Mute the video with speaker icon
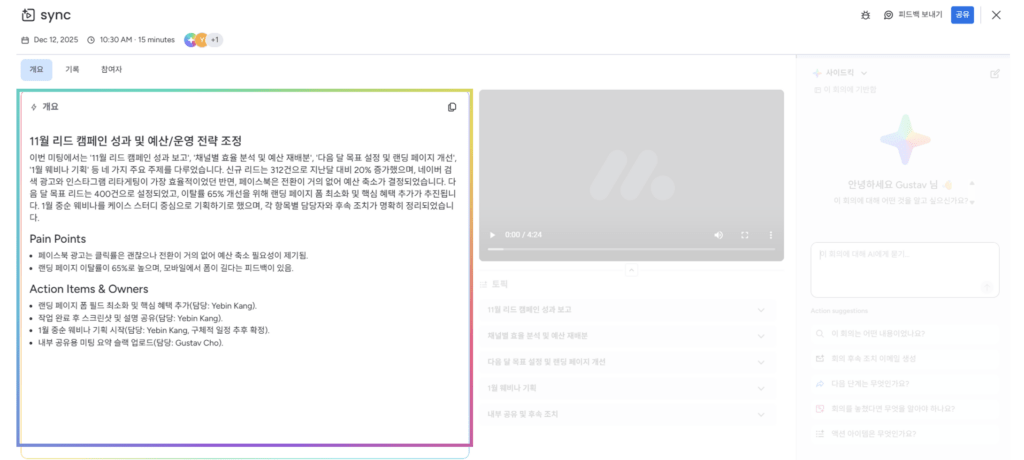Viewport: 1024px width, 460px height. [718, 234]
